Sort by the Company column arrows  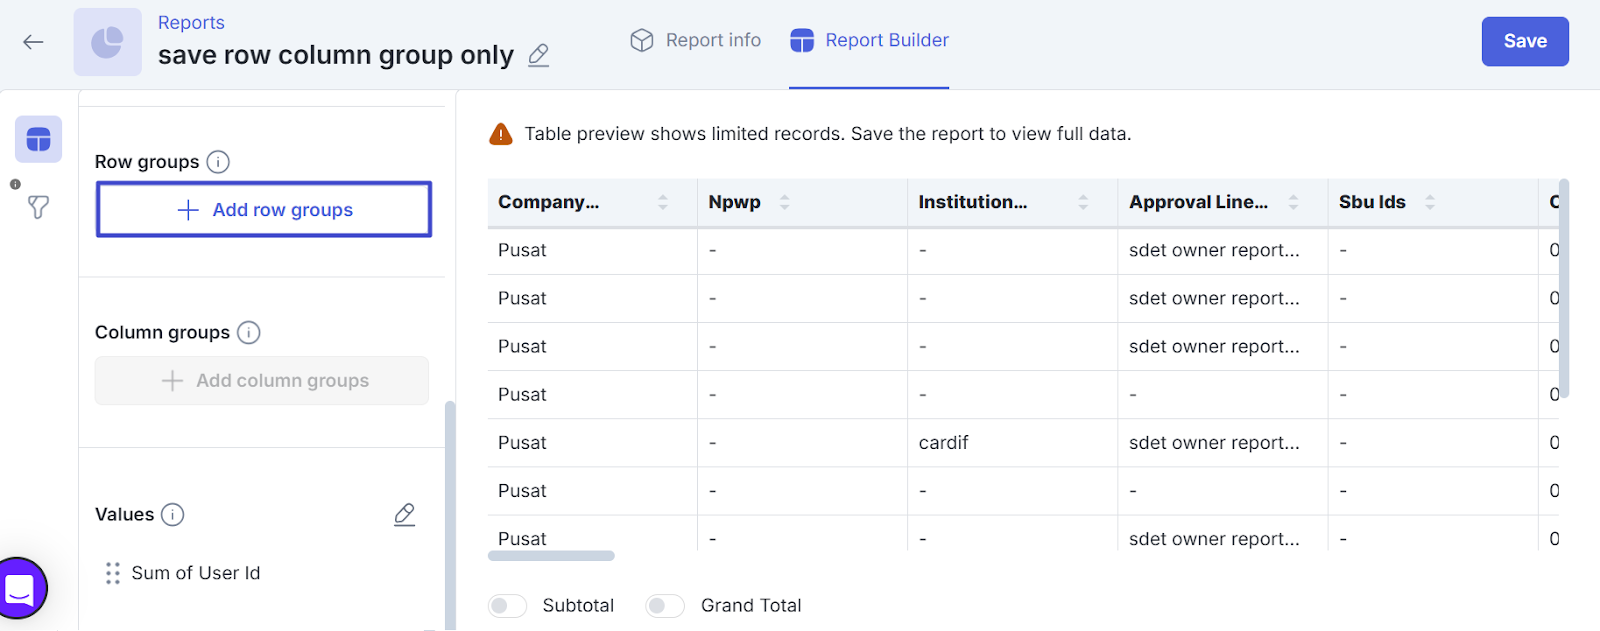click(663, 202)
